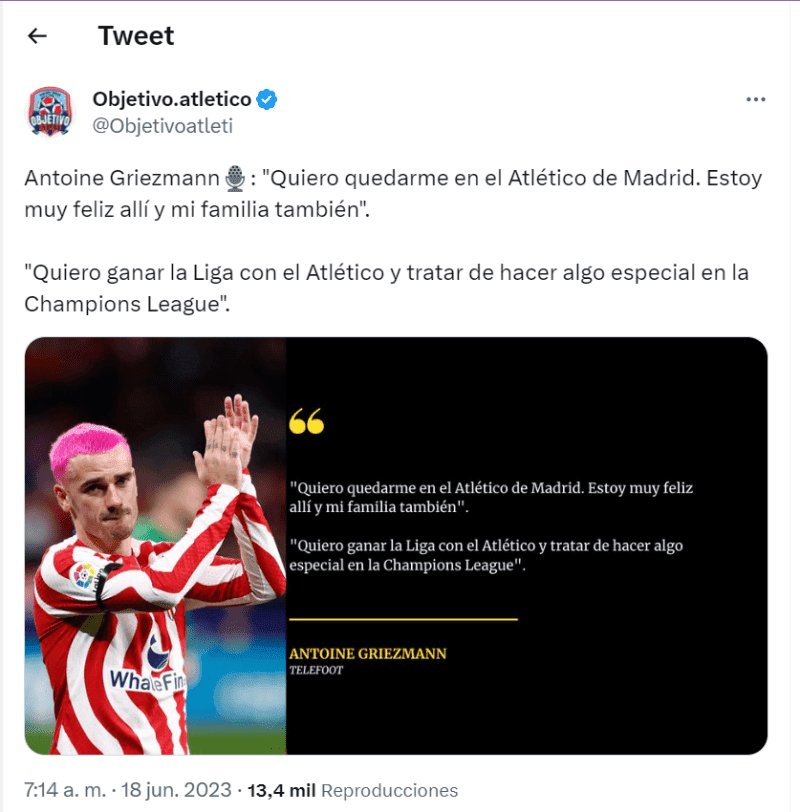Click the quoted text inside the image
This screenshot has height=812, width=800.
tap(491, 526)
